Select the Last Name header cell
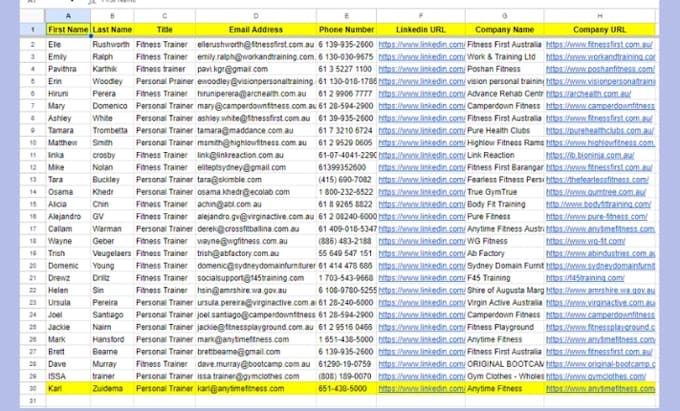 [112, 29]
